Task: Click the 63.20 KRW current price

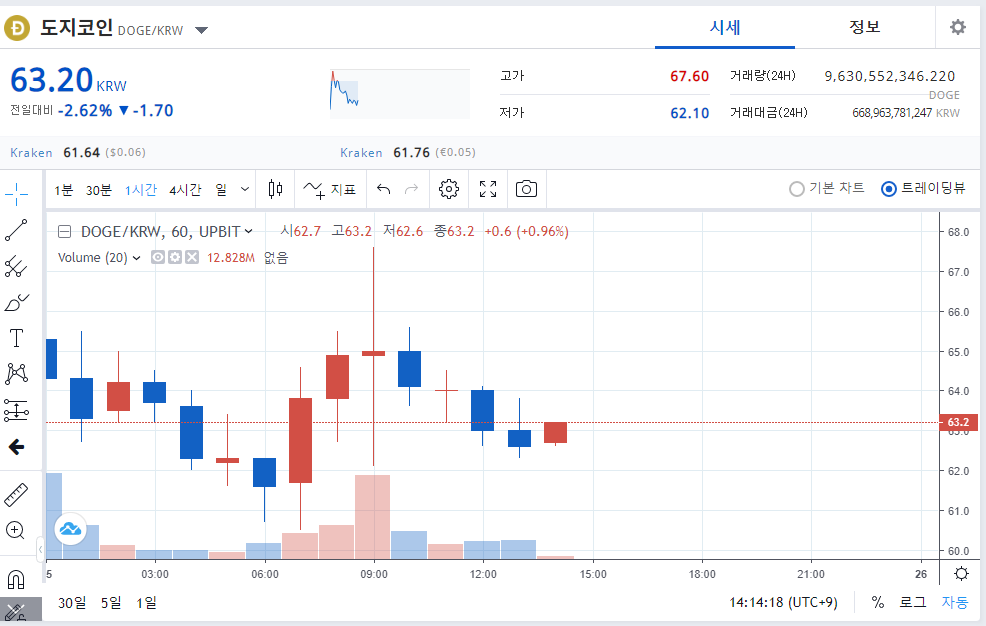Action: pos(69,80)
